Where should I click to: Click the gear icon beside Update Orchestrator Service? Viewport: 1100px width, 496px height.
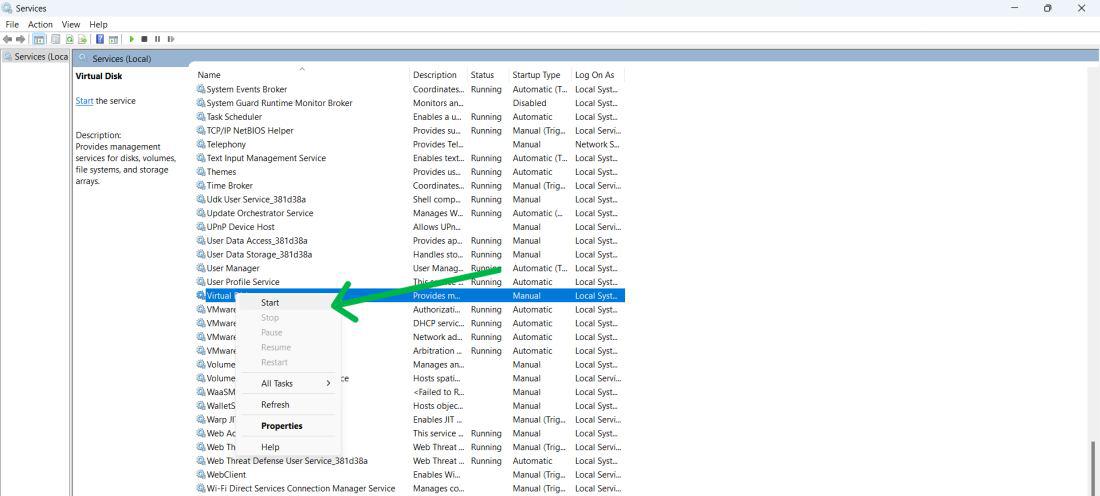[x=201, y=213]
